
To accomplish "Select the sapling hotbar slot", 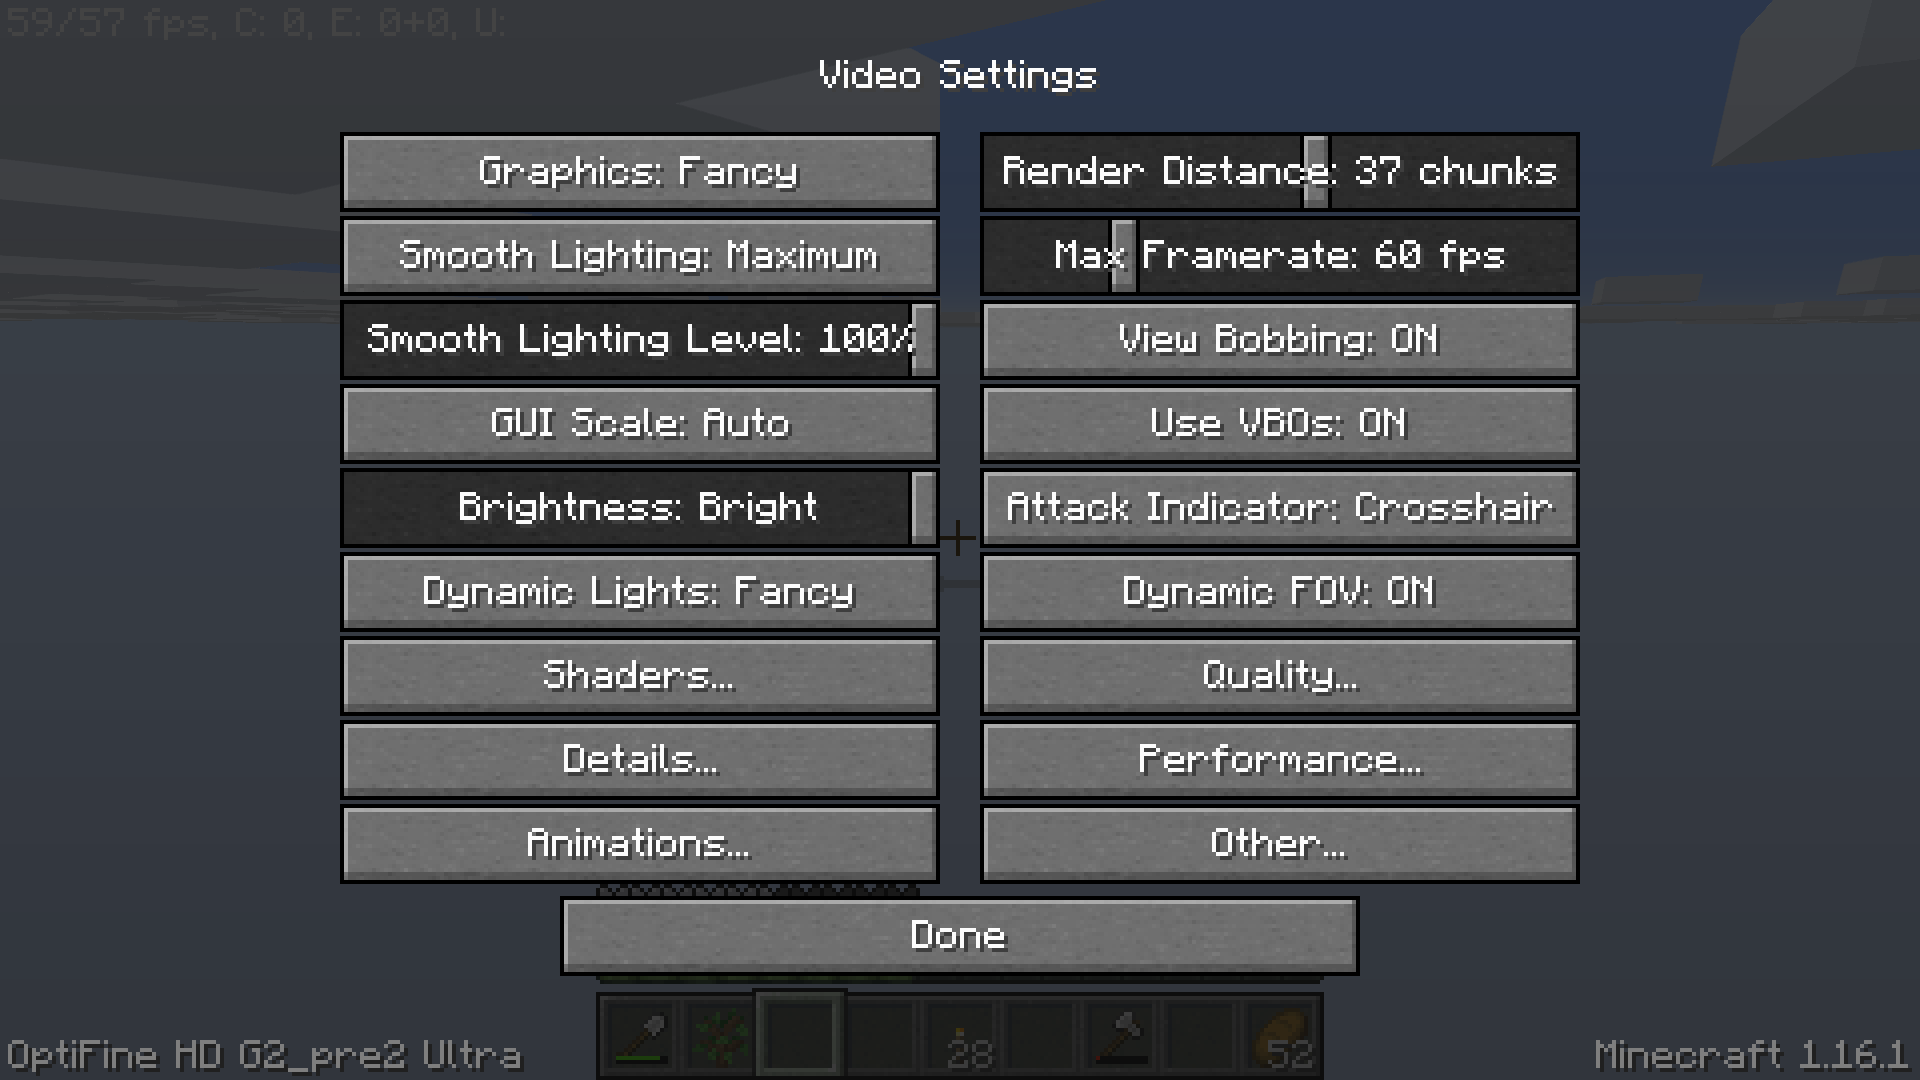I will (x=721, y=1037).
